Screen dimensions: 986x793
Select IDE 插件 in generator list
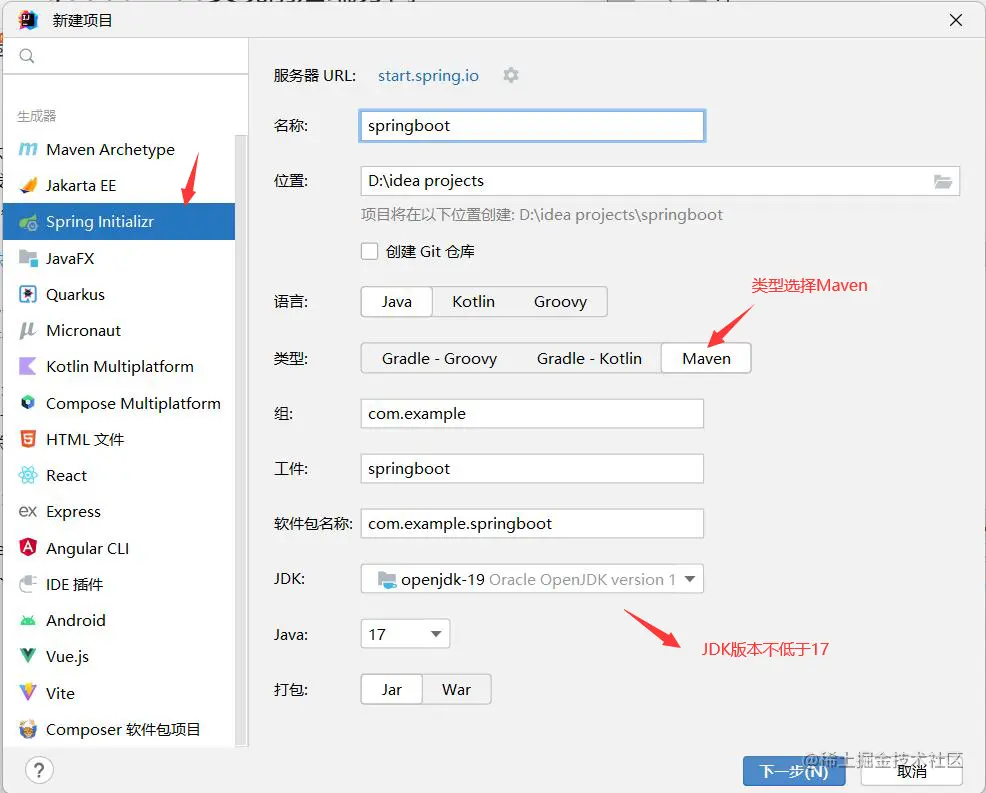[x=119, y=584]
